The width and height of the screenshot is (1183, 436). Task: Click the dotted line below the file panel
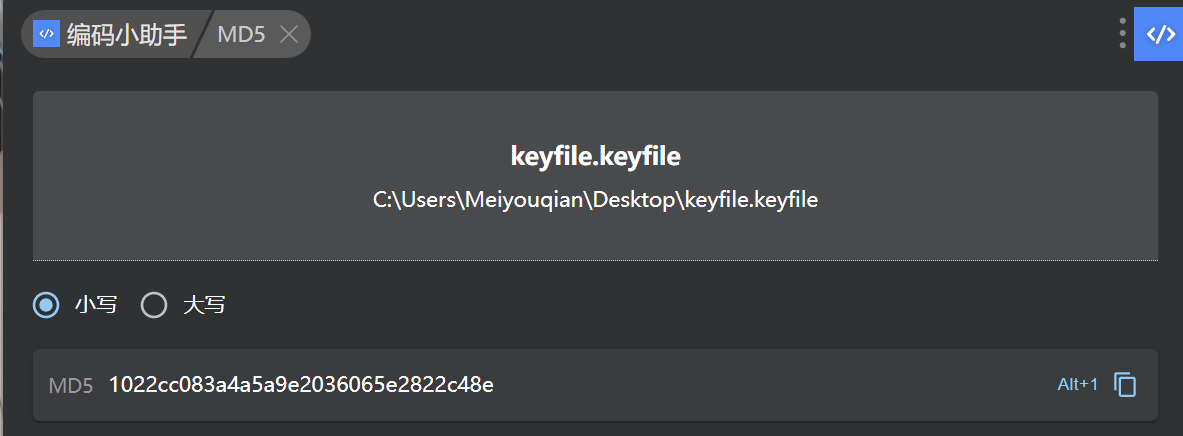[x=595, y=260]
